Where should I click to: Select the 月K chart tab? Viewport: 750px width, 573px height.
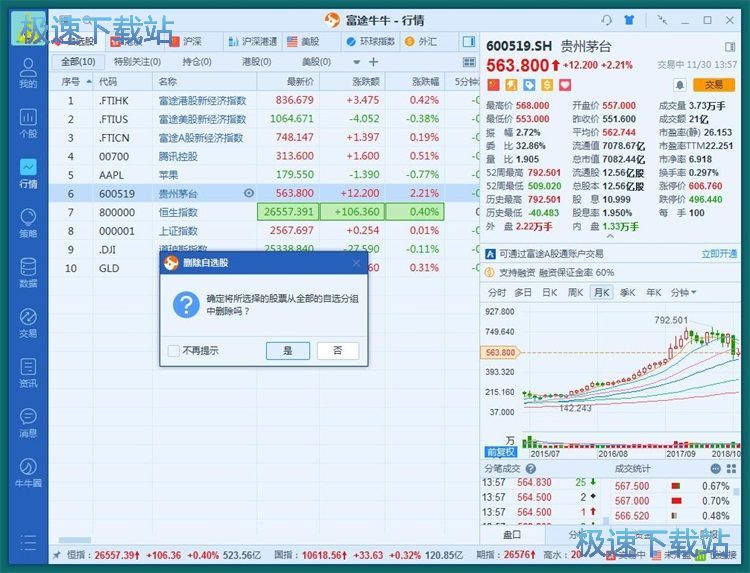601,292
